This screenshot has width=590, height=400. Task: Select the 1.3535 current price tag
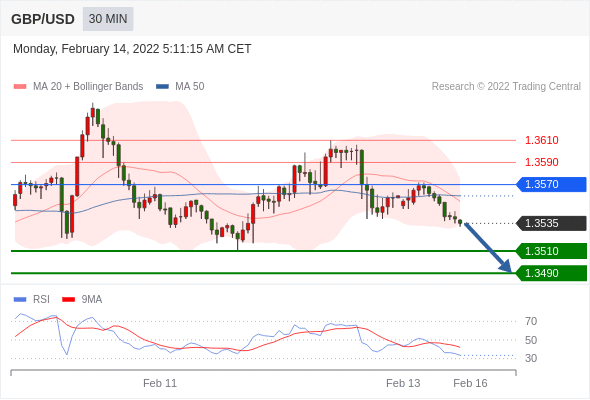point(551,223)
